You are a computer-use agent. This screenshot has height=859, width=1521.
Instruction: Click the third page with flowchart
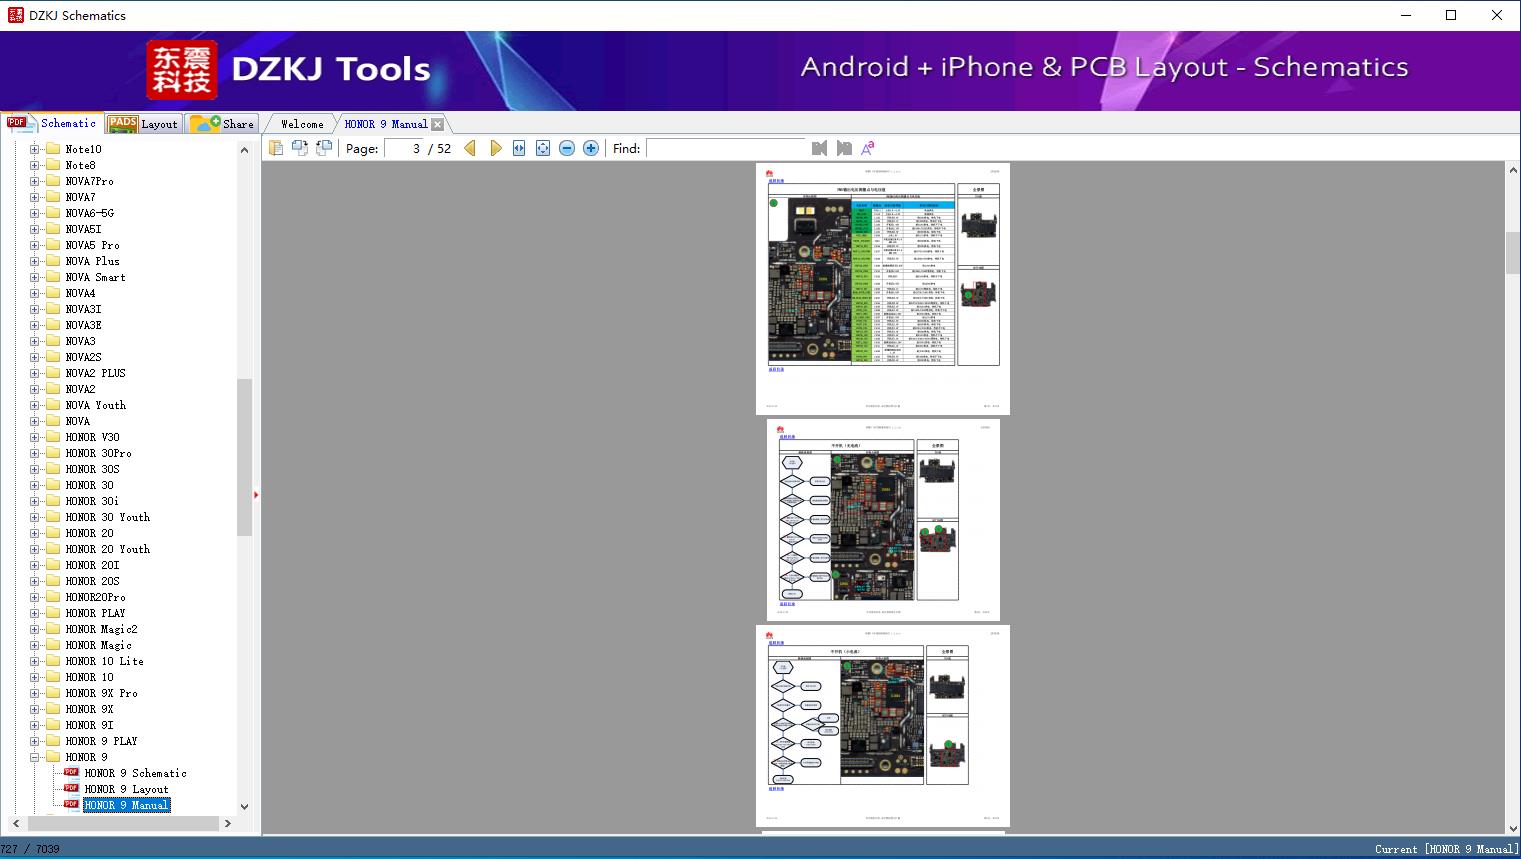click(x=883, y=726)
